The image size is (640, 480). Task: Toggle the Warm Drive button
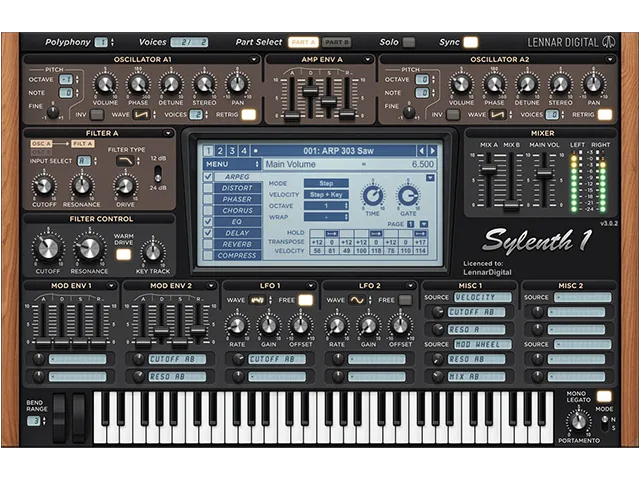point(123,255)
